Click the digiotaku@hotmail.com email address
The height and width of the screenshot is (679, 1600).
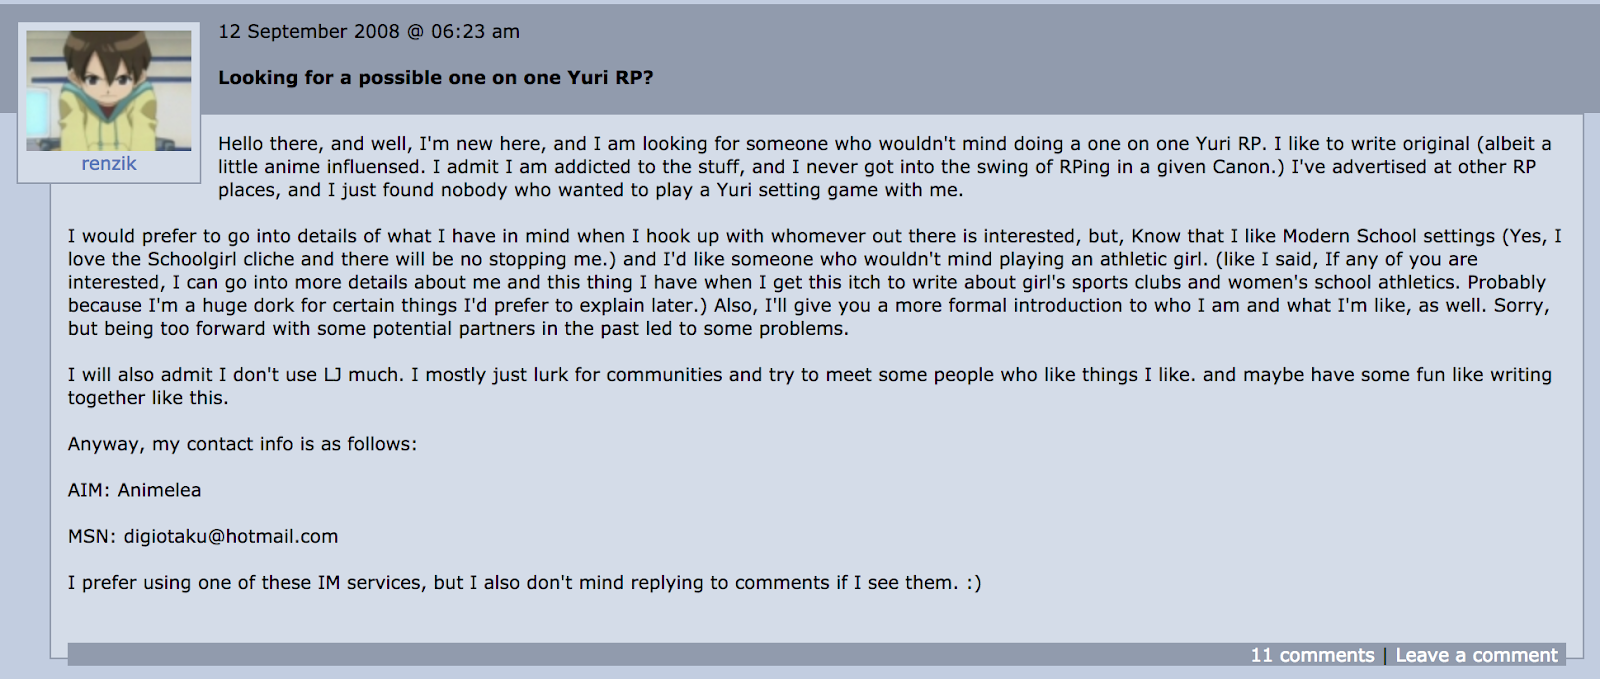pos(231,537)
